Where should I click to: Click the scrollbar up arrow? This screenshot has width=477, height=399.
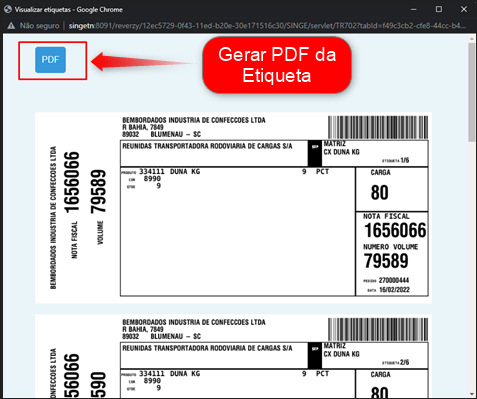tap(472, 39)
